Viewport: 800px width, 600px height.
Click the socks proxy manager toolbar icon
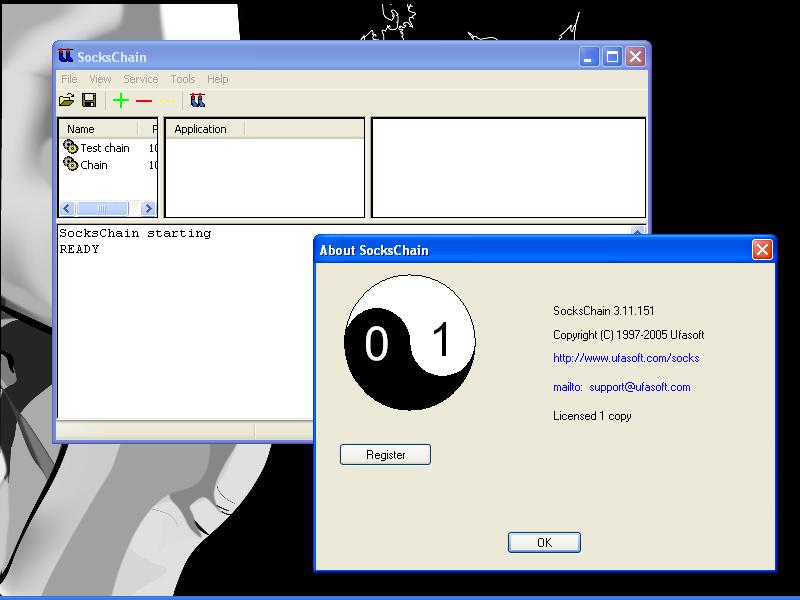[x=197, y=100]
